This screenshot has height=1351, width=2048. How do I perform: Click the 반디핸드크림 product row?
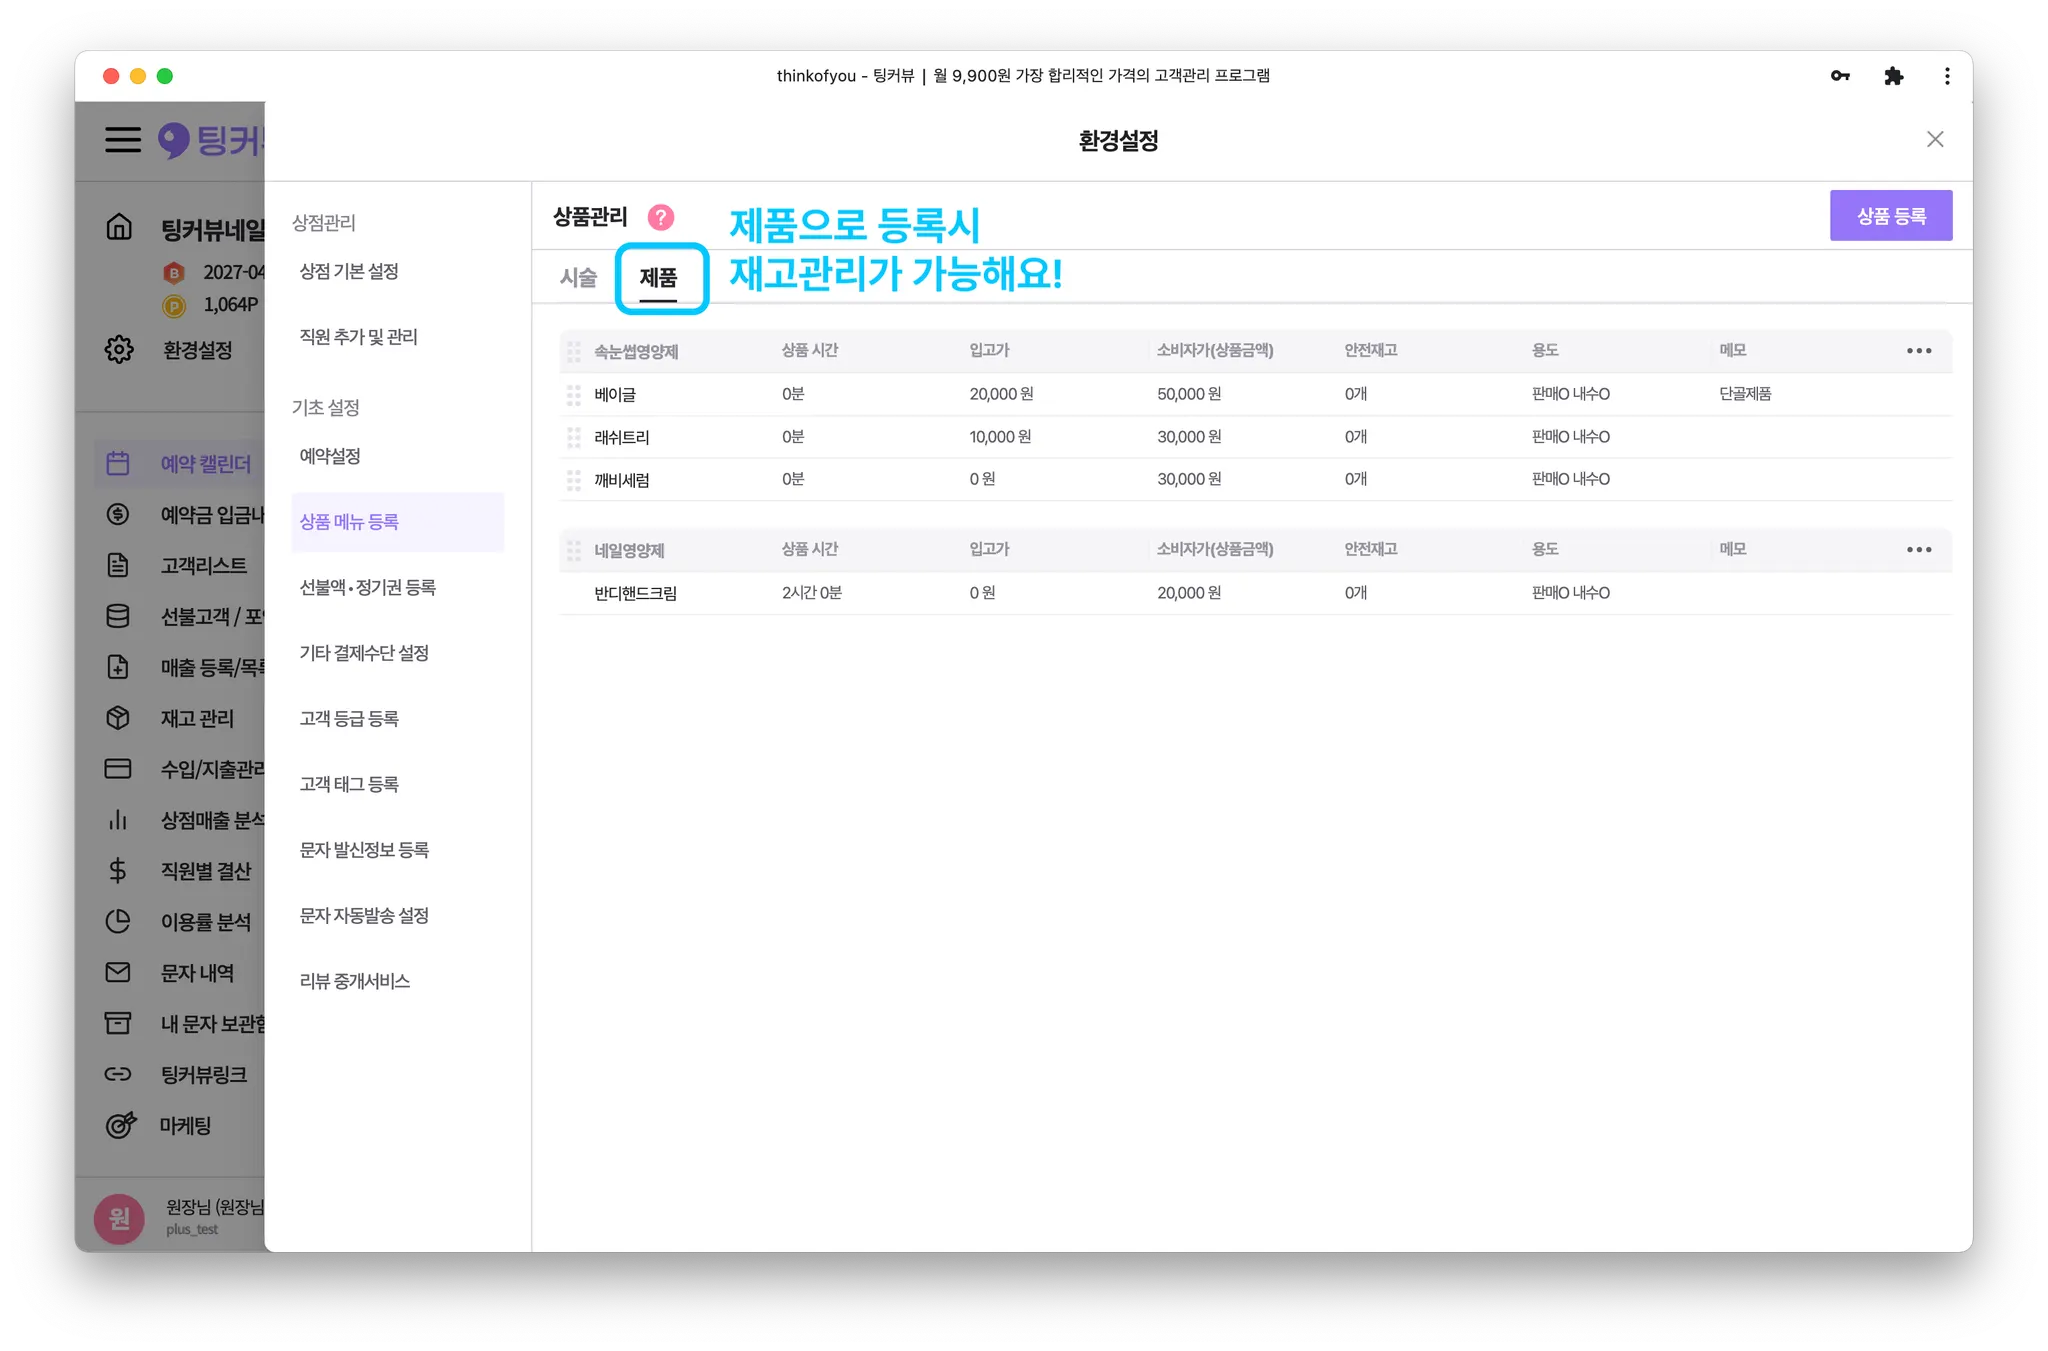(636, 593)
